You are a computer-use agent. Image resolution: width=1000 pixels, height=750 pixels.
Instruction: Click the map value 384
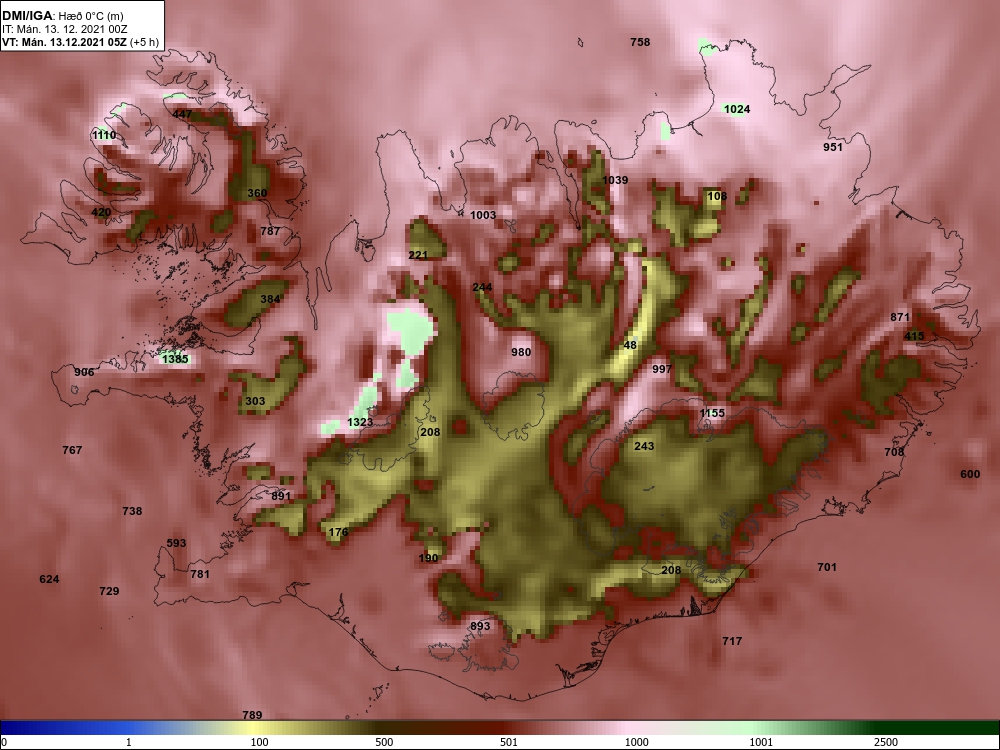coord(270,298)
